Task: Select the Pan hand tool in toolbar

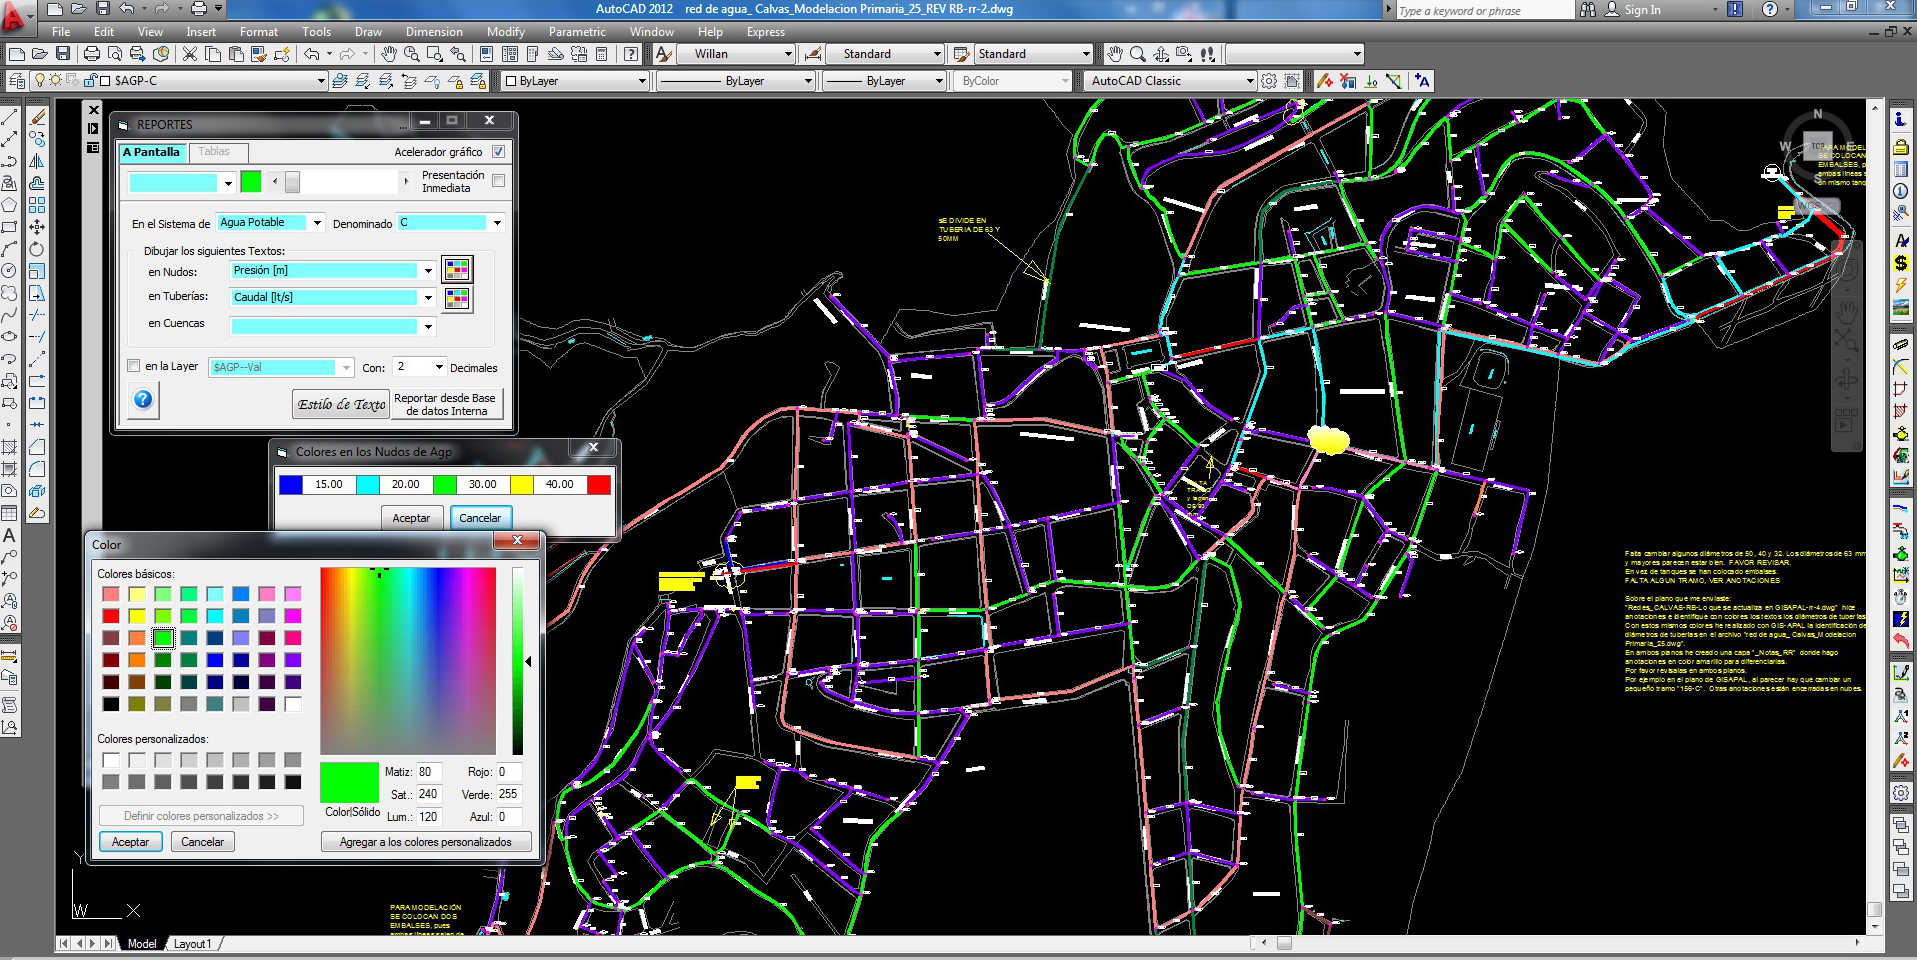Action: click(x=389, y=54)
